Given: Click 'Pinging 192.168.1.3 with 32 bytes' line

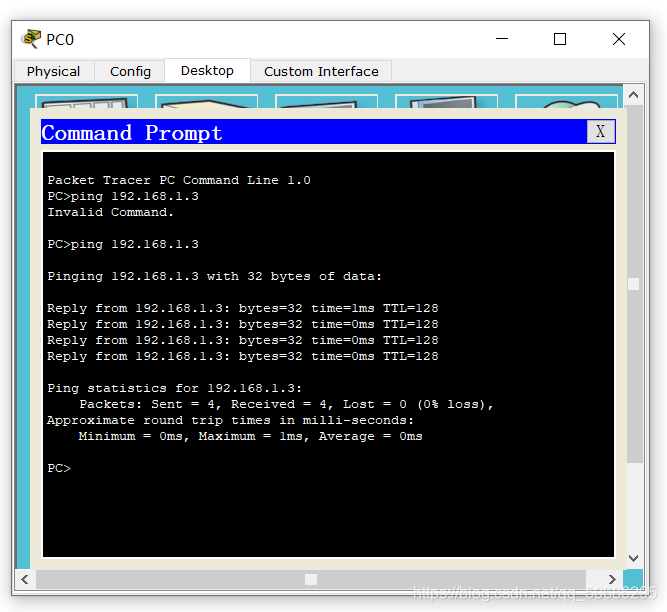Looking at the screenshot, I should tap(214, 276).
